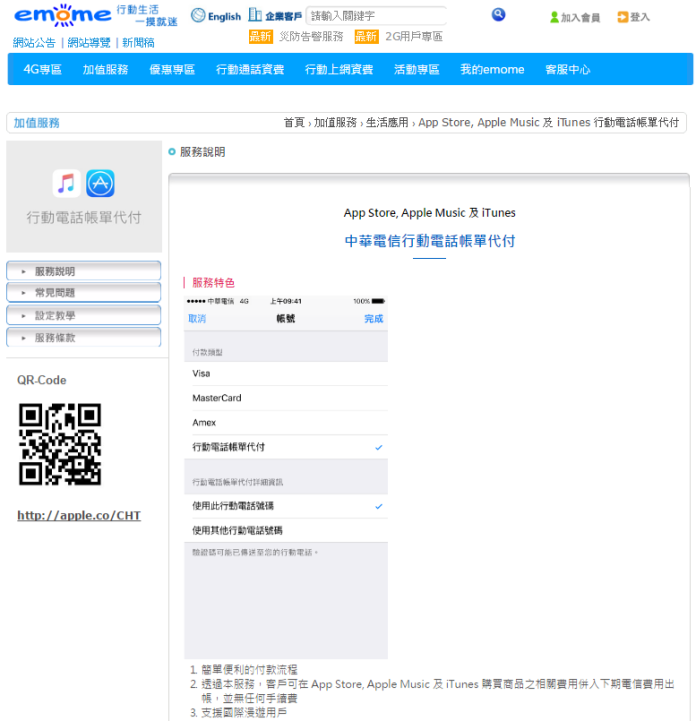Open the 客服中心 menu
The height and width of the screenshot is (721, 696).
(568, 69)
